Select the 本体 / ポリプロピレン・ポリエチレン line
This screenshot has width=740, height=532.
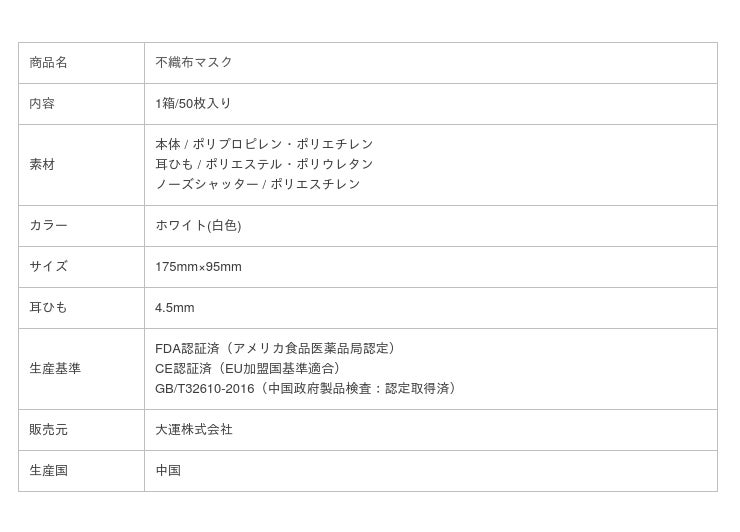coord(264,144)
